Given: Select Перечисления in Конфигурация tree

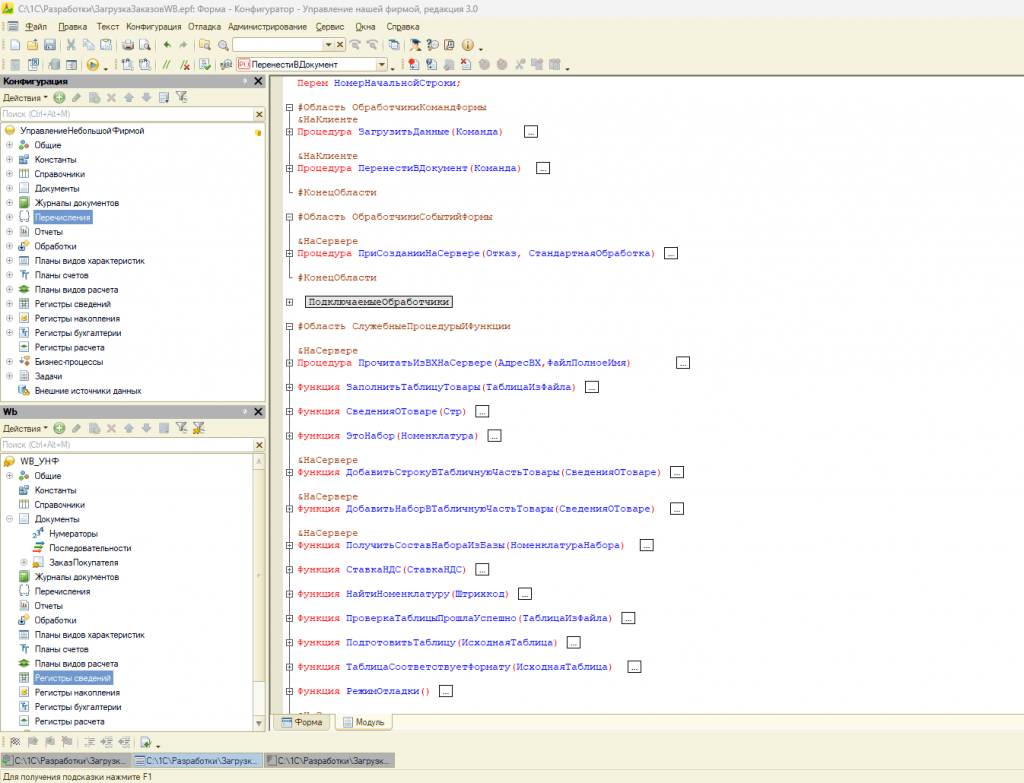Looking at the screenshot, I should 63,217.
